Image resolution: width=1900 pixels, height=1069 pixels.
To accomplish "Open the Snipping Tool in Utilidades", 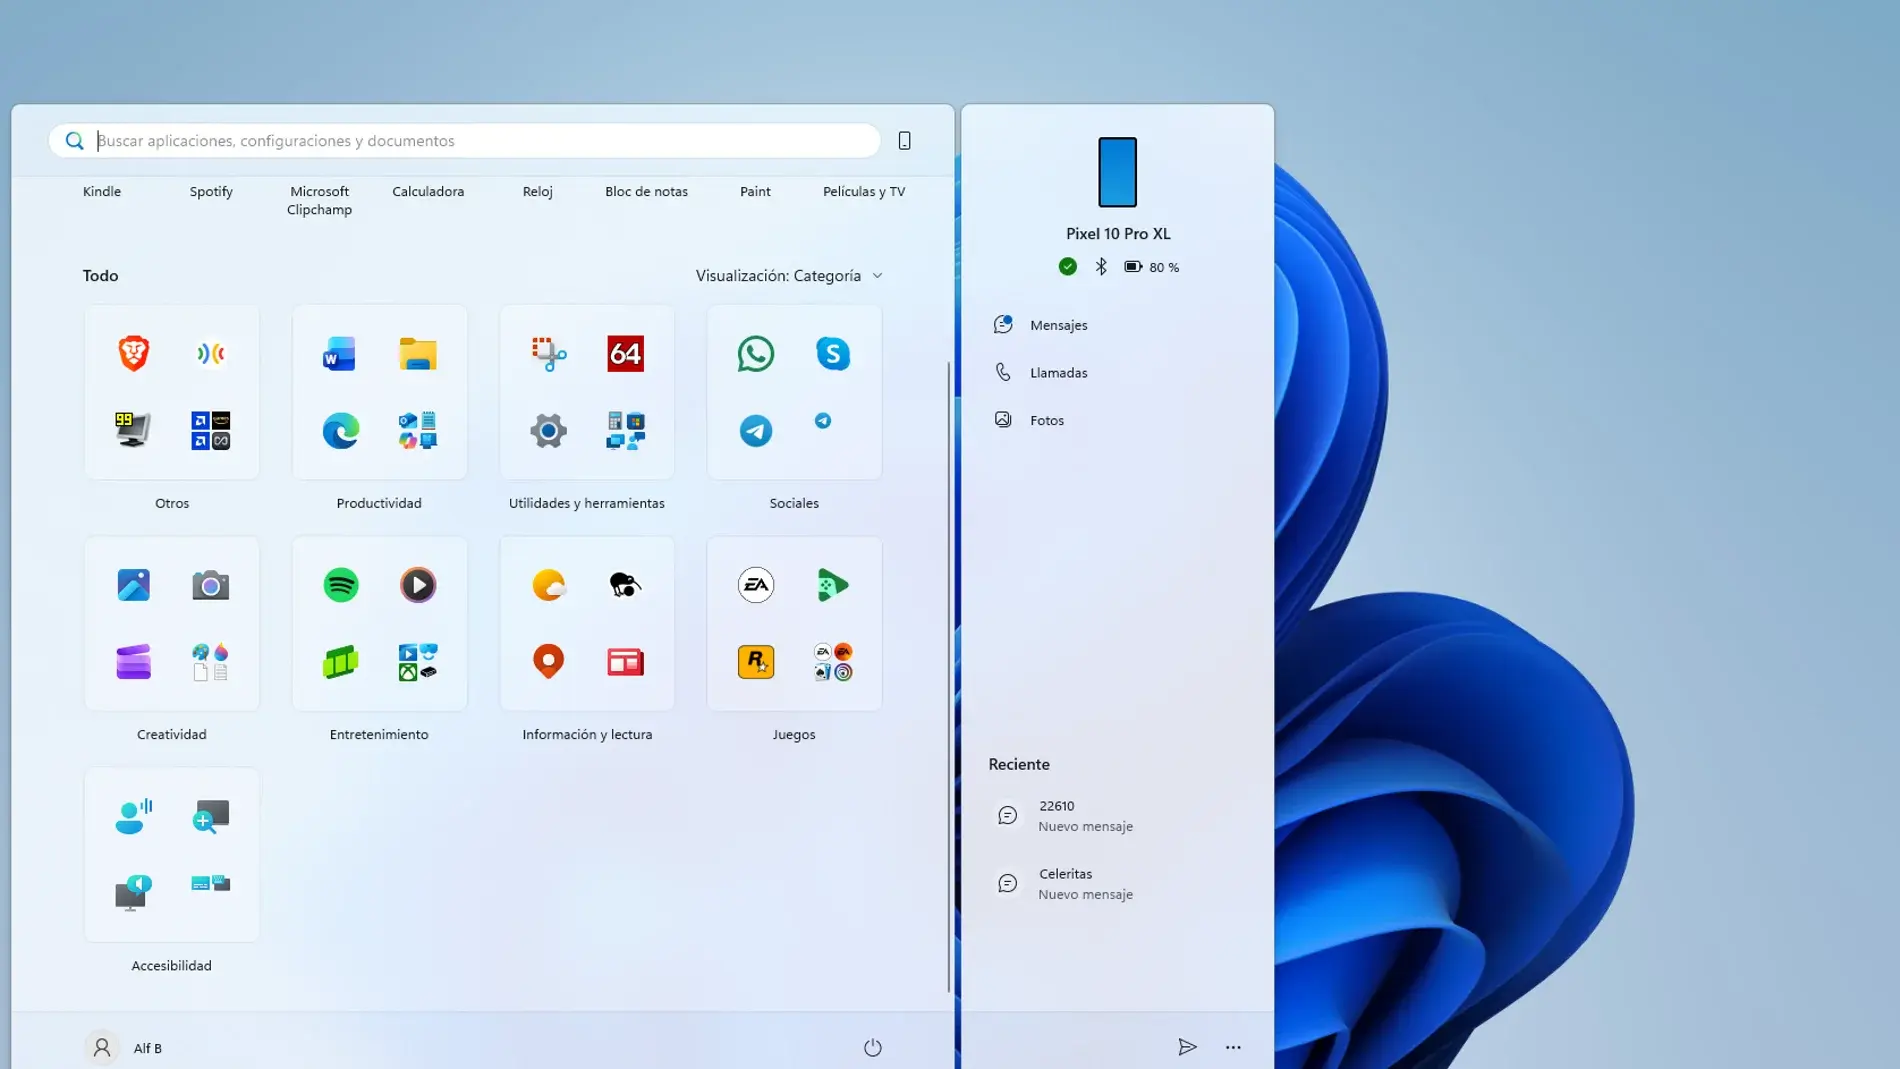I will (547, 353).
